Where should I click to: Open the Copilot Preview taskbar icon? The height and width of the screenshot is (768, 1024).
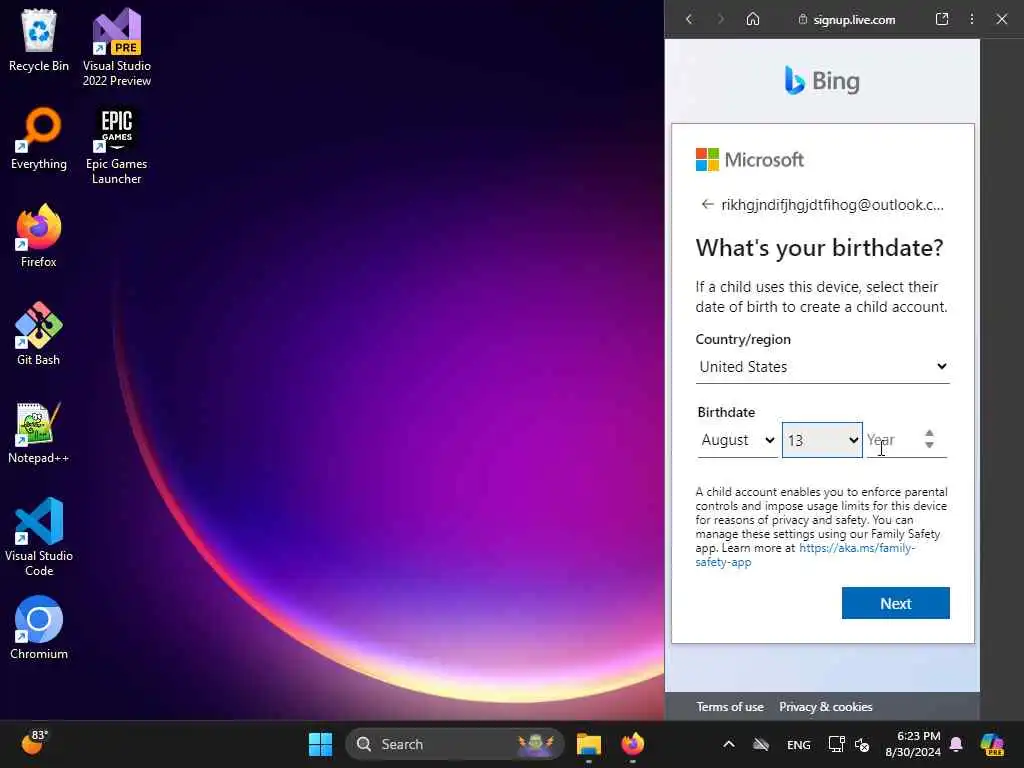pos(992,744)
